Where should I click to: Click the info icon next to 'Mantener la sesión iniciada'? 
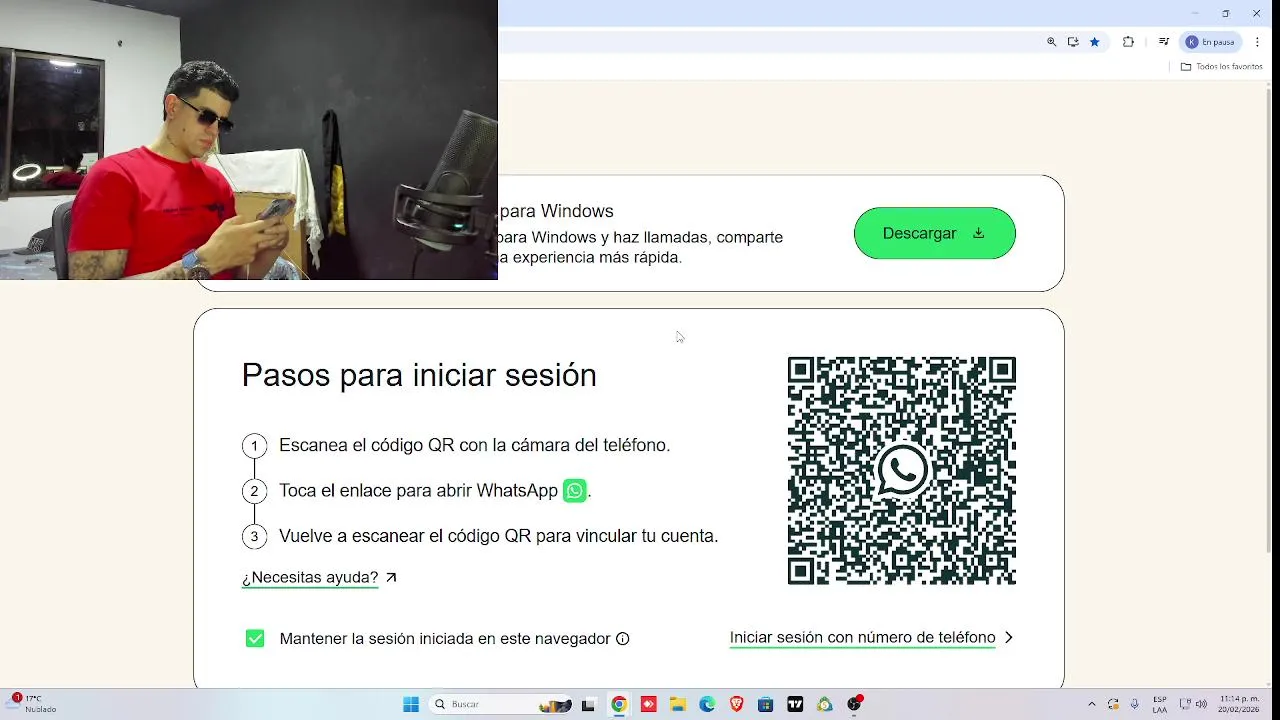coord(623,639)
